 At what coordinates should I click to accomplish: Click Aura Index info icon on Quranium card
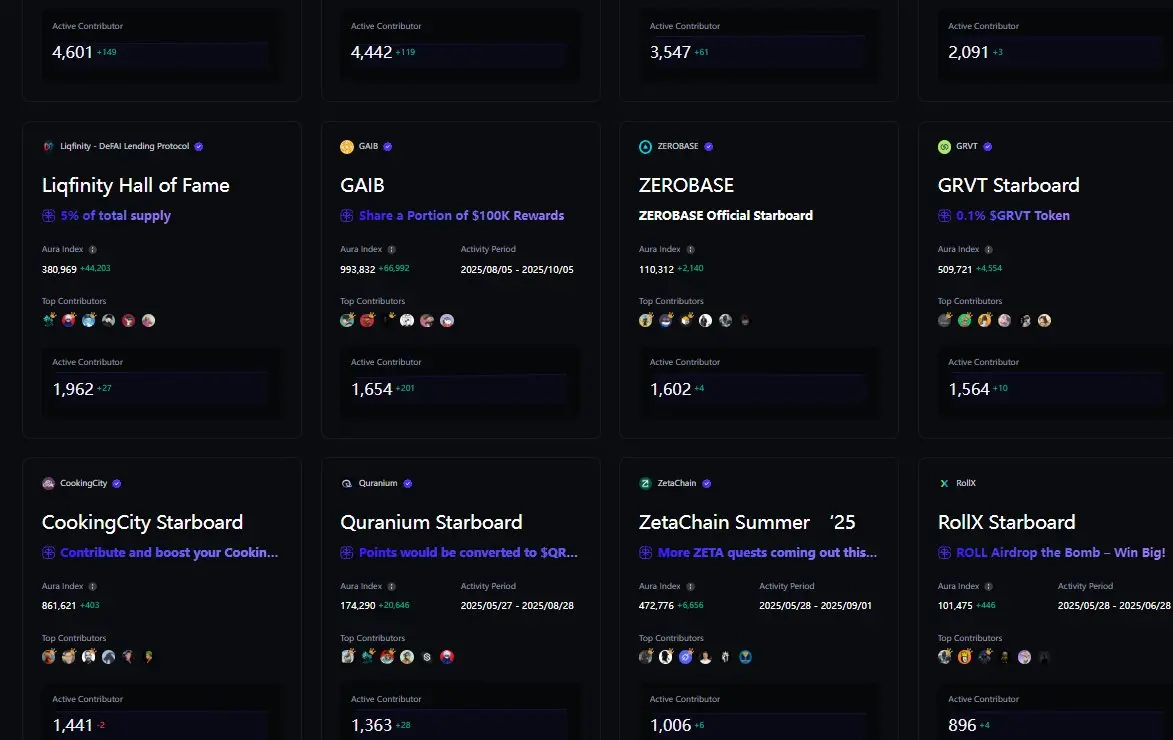click(391, 587)
